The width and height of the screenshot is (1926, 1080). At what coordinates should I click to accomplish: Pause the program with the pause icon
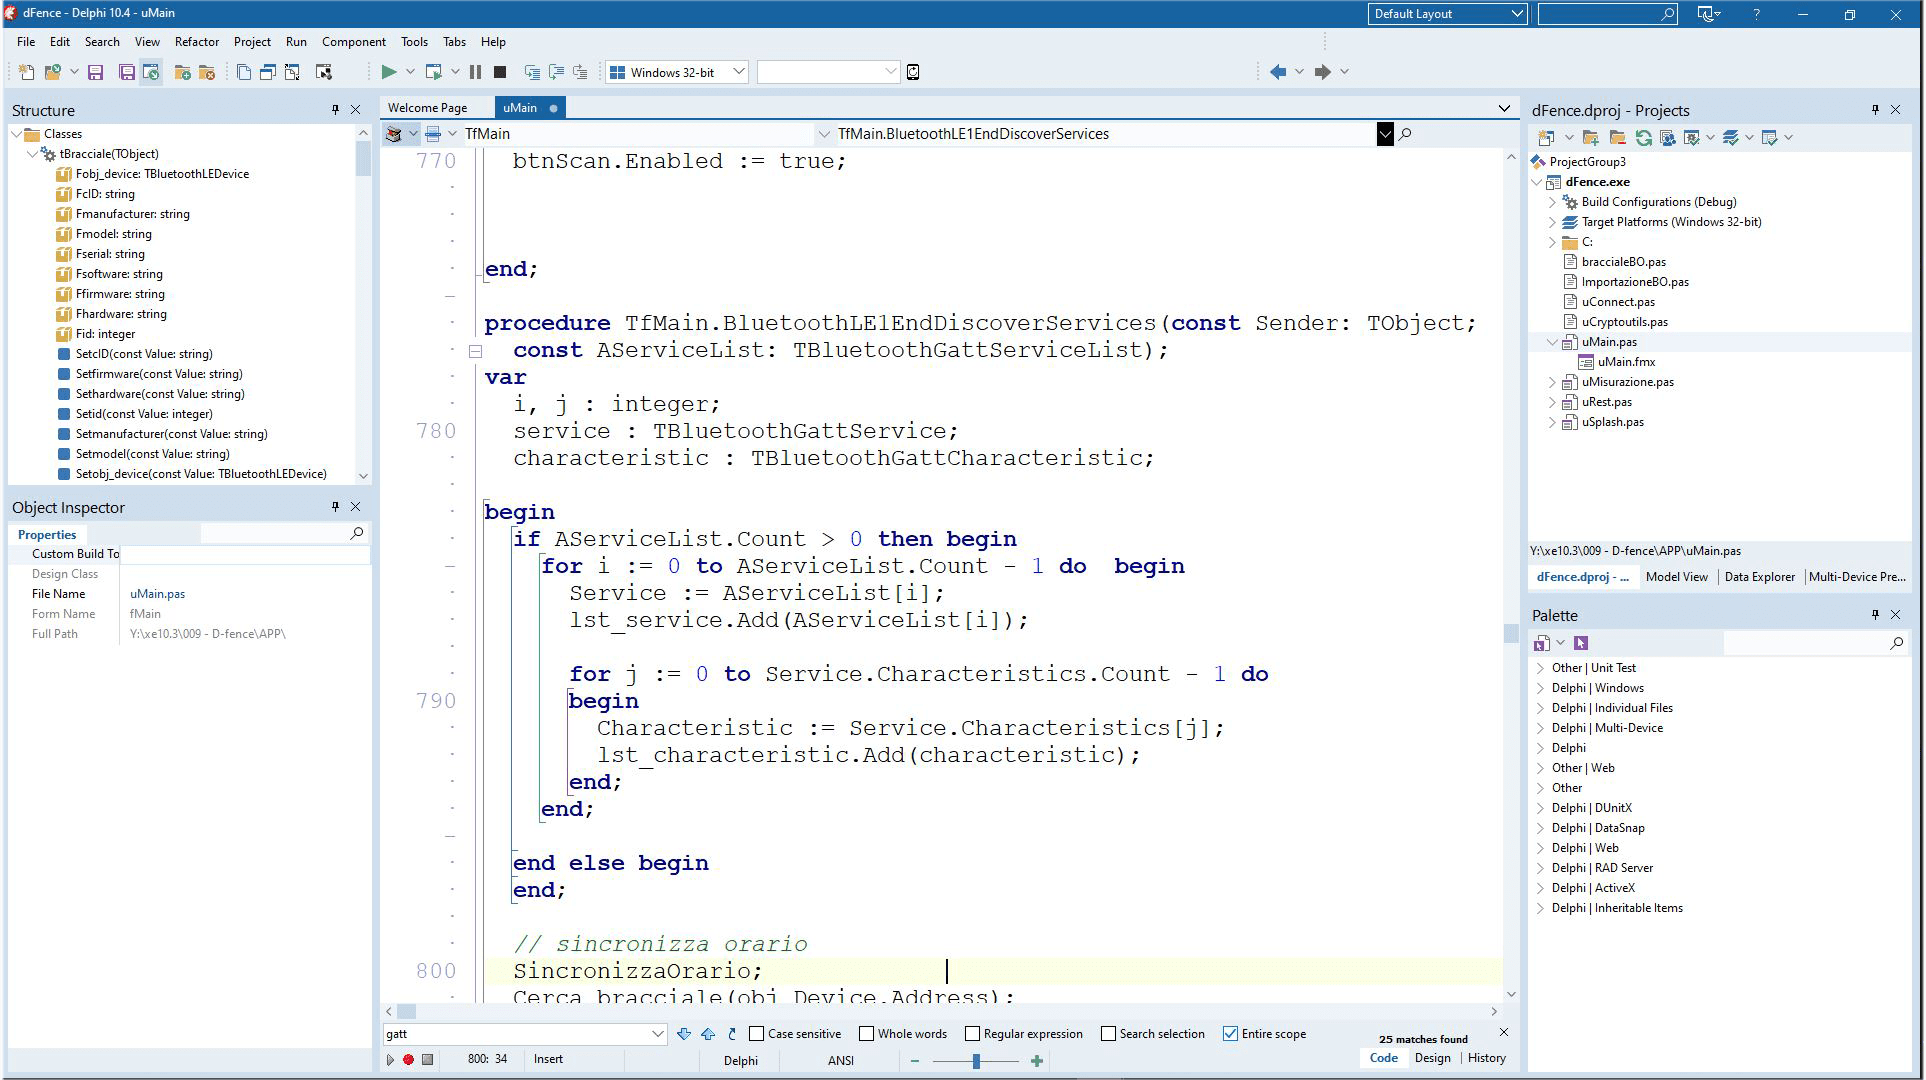pyautogui.click(x=475, y=72)
